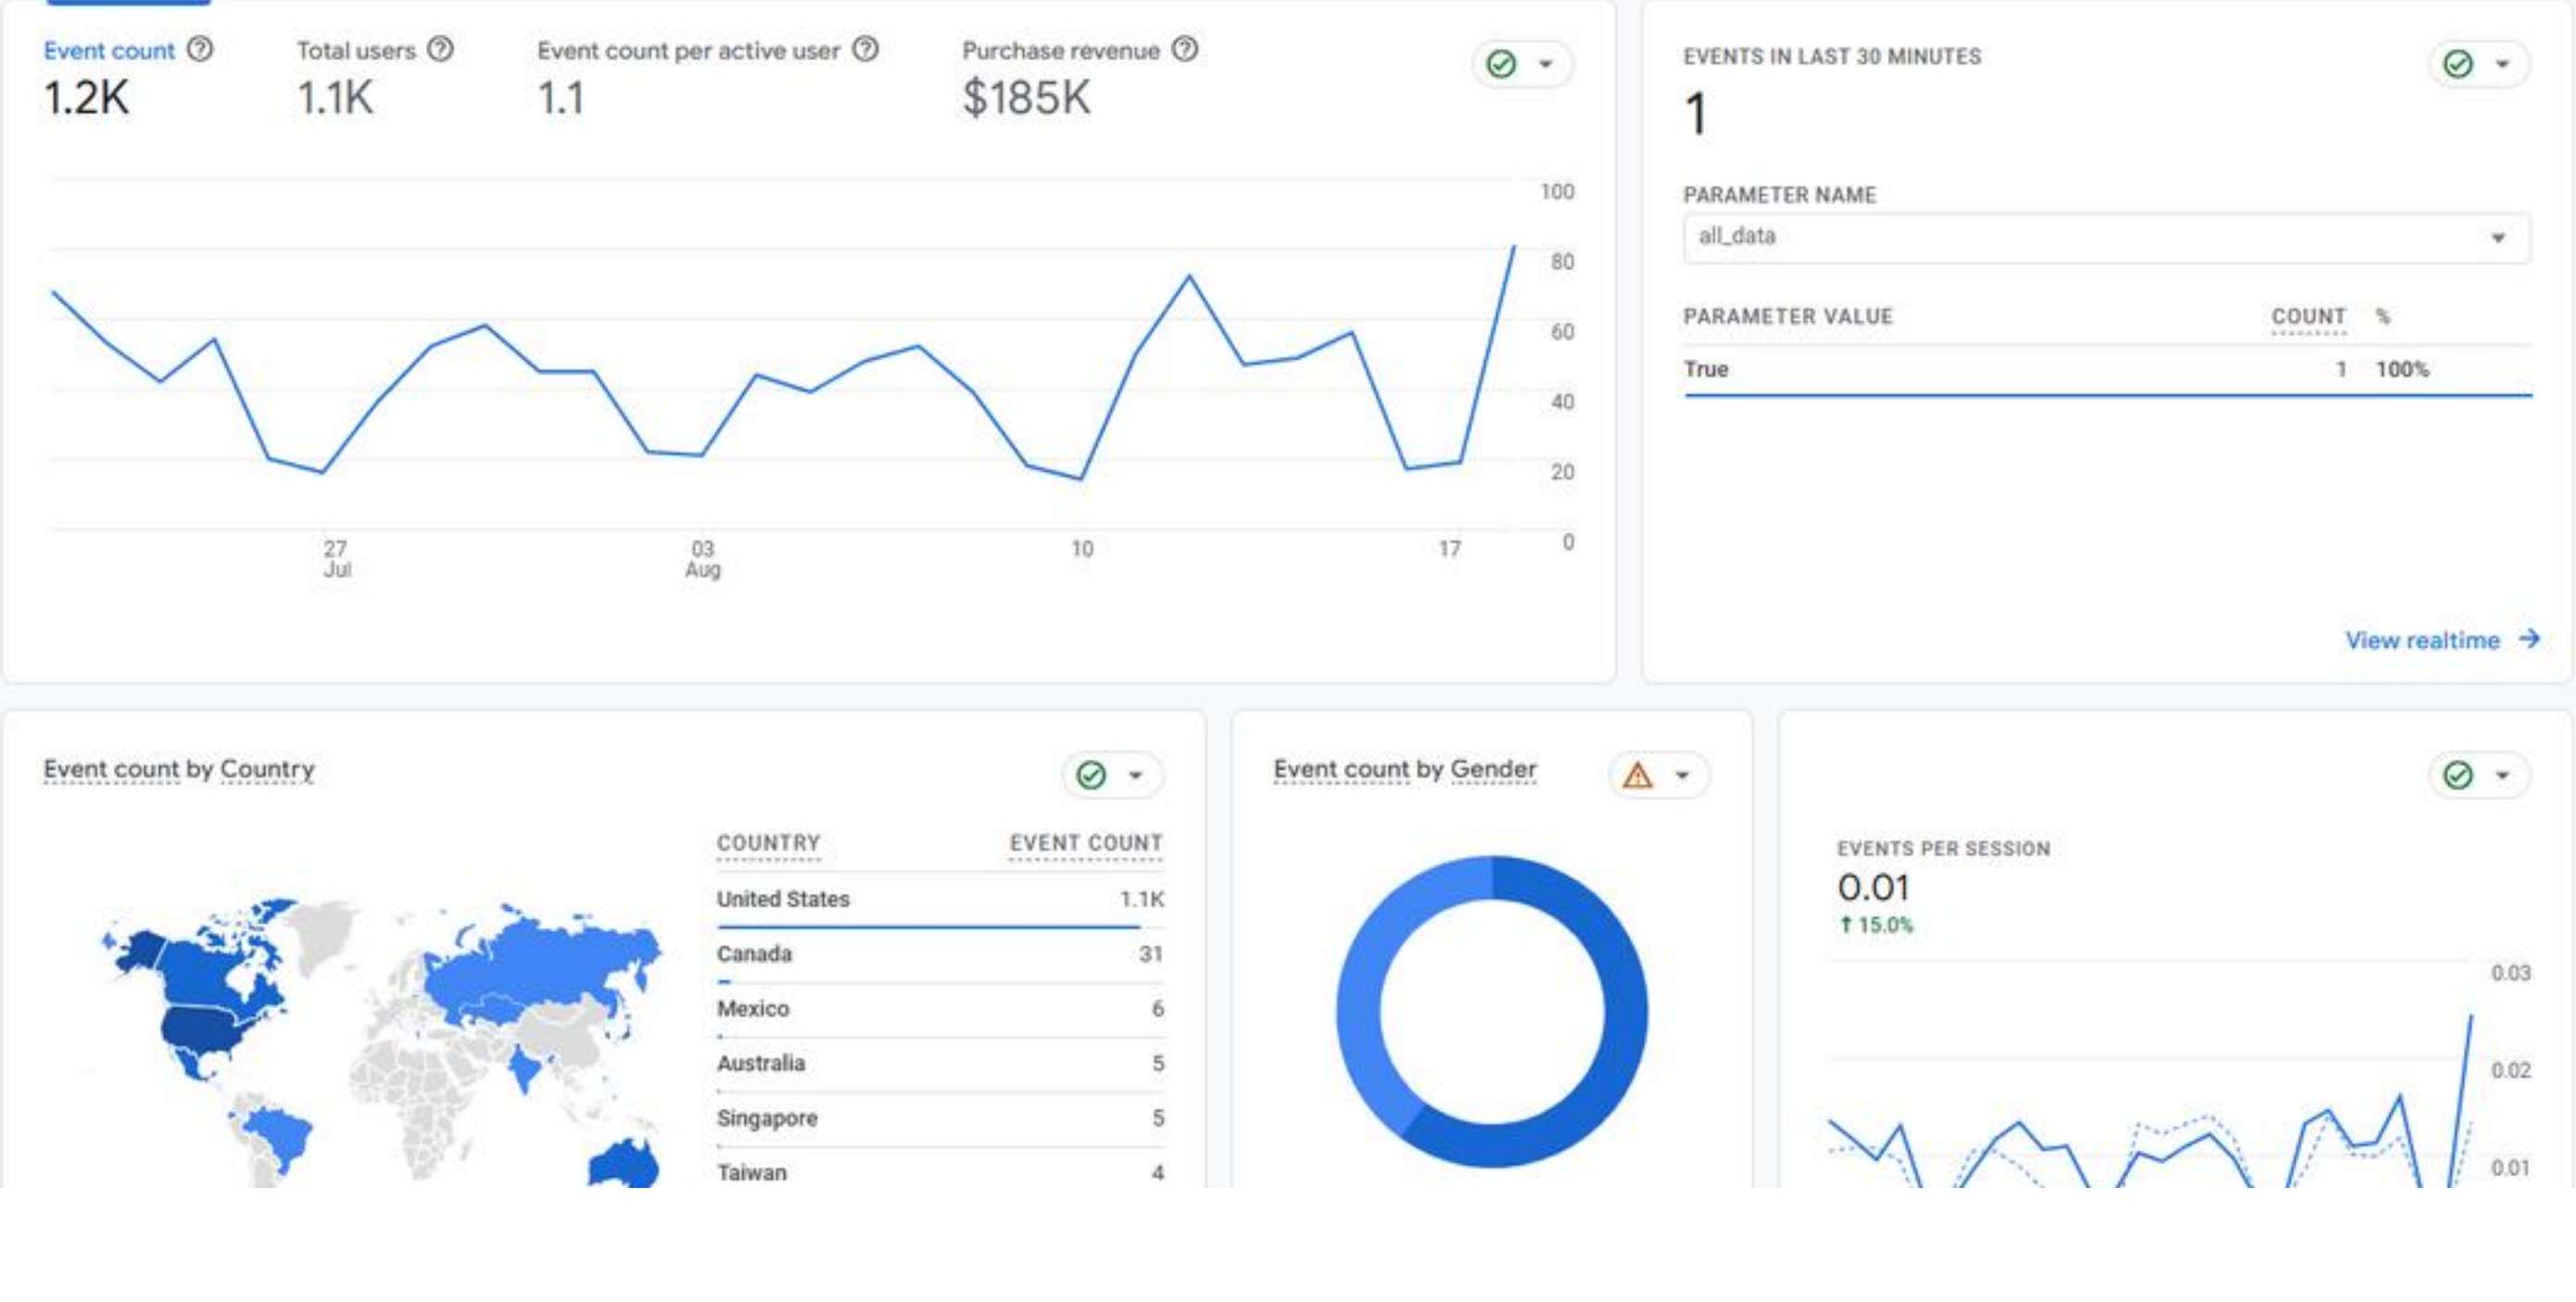Open dropdown arrow on main chart card status
Screen dimensions: 2576x1302
point(1545,64)
